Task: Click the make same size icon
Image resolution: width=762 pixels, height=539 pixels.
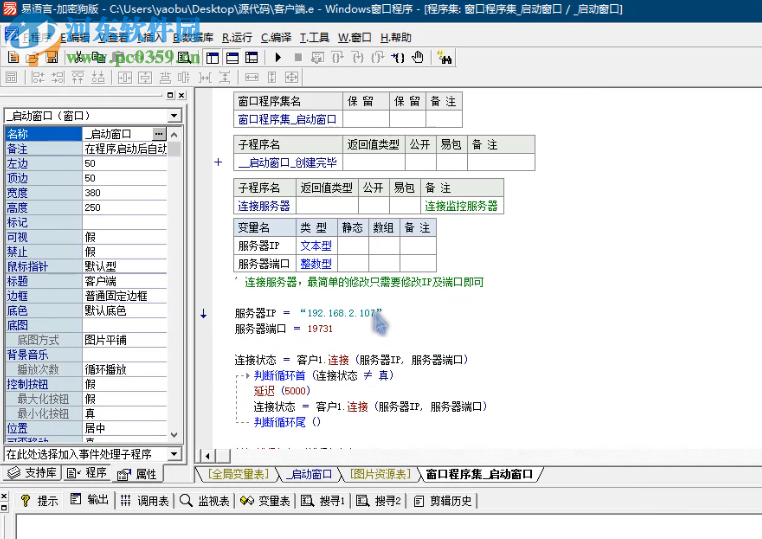Action: (292, 77)
